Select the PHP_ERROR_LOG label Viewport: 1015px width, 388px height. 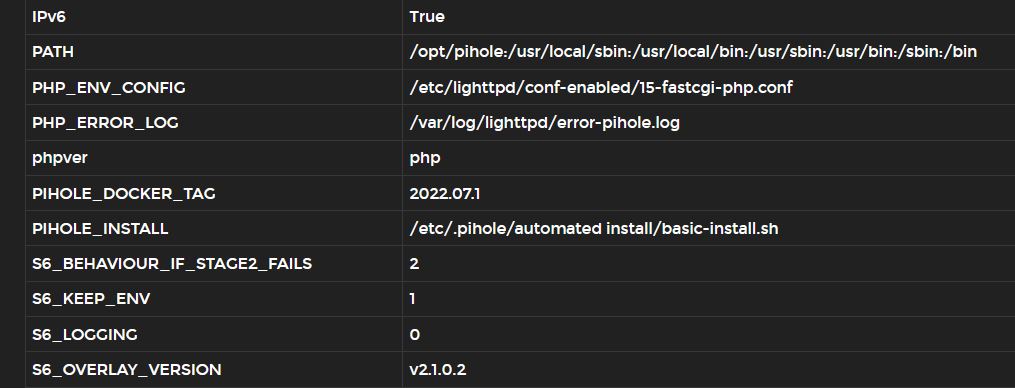pos(106,122)
